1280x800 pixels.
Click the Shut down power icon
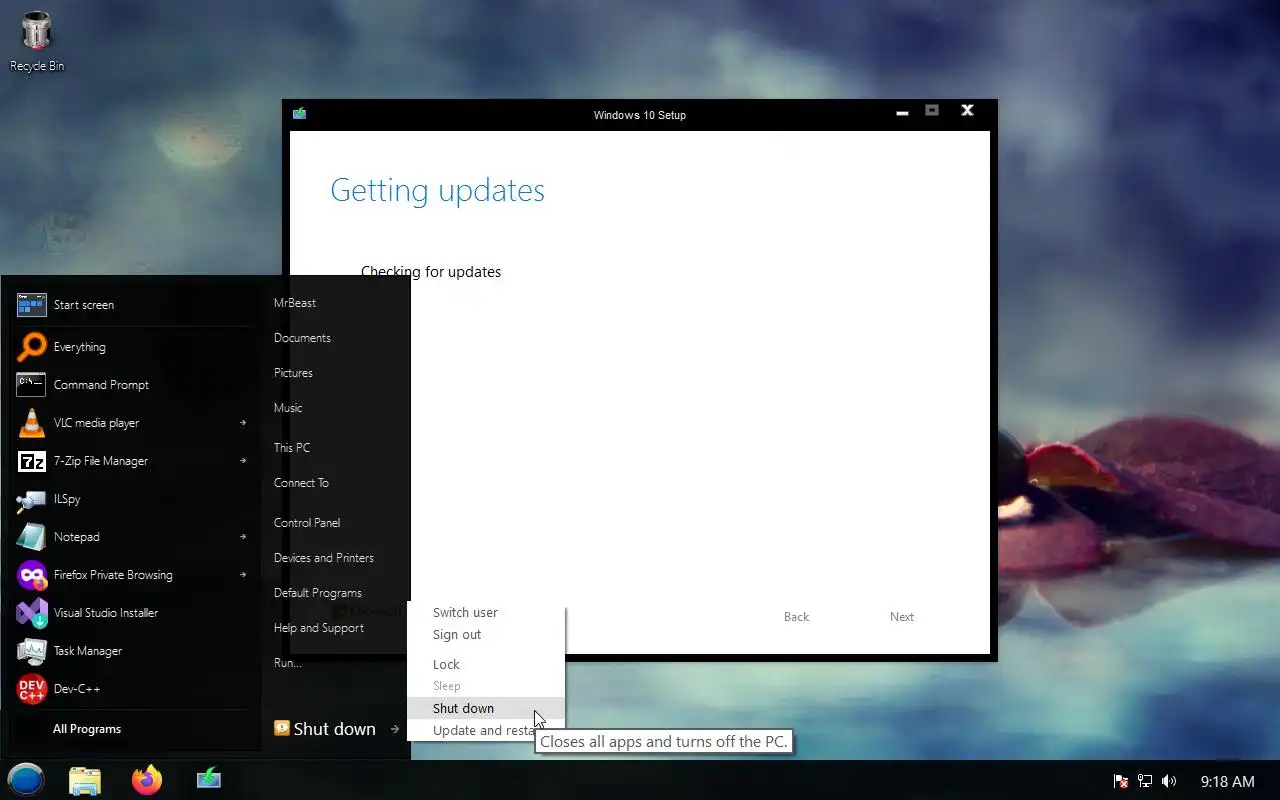tap(282, 729)
